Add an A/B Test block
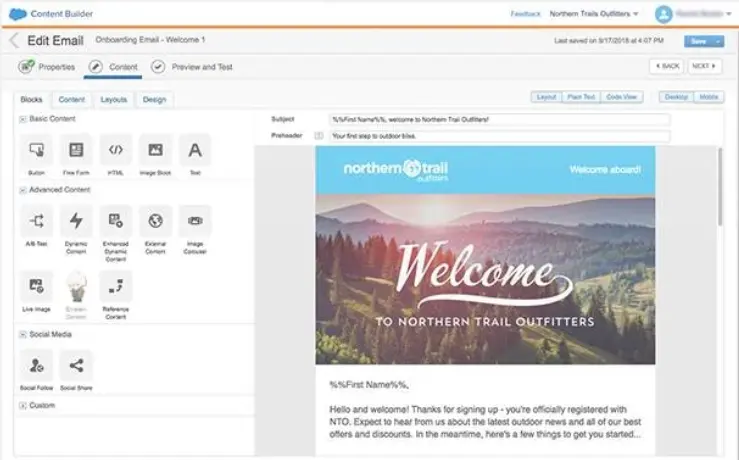The width and height of the screenshot is (739, 460). point(36,221)
